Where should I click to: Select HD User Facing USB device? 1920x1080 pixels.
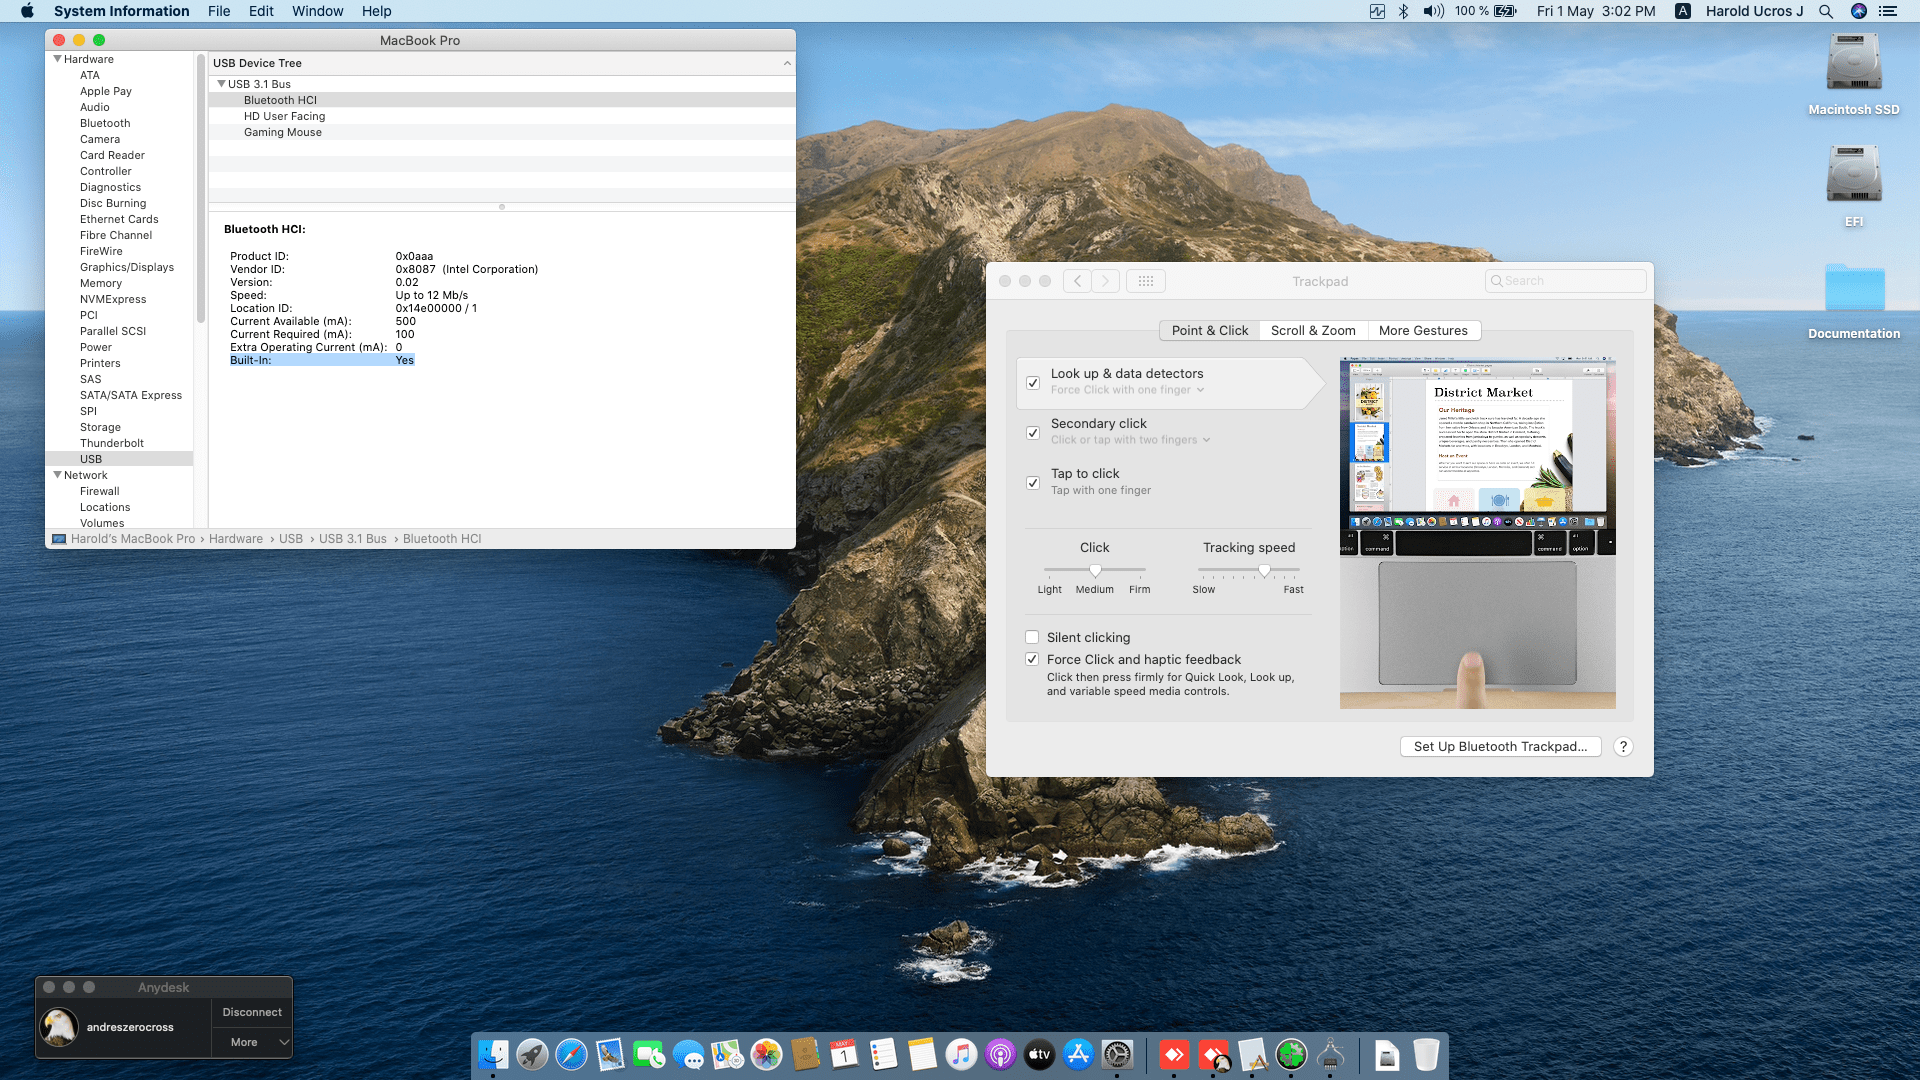coord(285,116)
